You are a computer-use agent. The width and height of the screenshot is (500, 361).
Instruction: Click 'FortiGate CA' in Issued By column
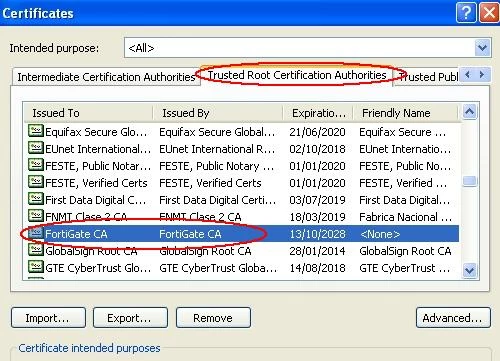[x=190, y=234]
